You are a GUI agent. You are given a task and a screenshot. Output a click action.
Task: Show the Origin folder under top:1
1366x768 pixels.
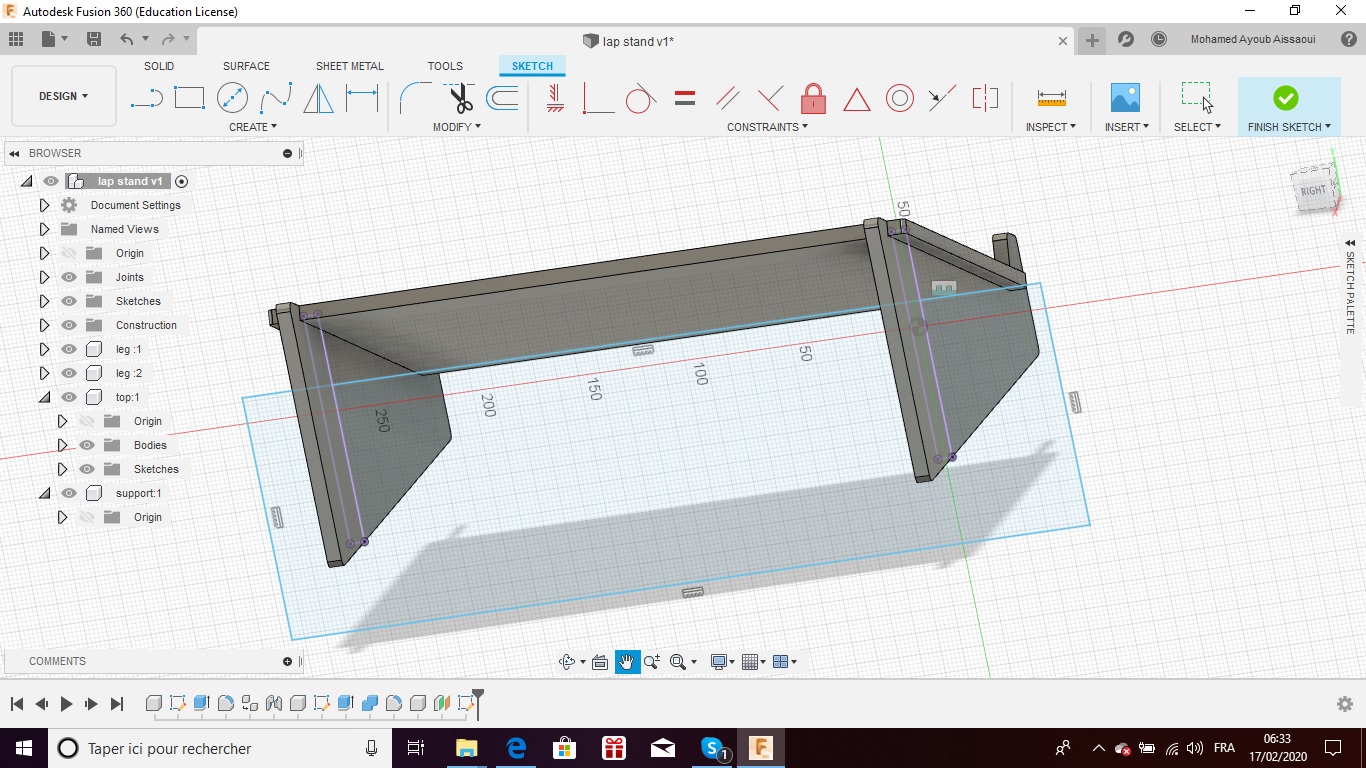(x=87, y=421)
